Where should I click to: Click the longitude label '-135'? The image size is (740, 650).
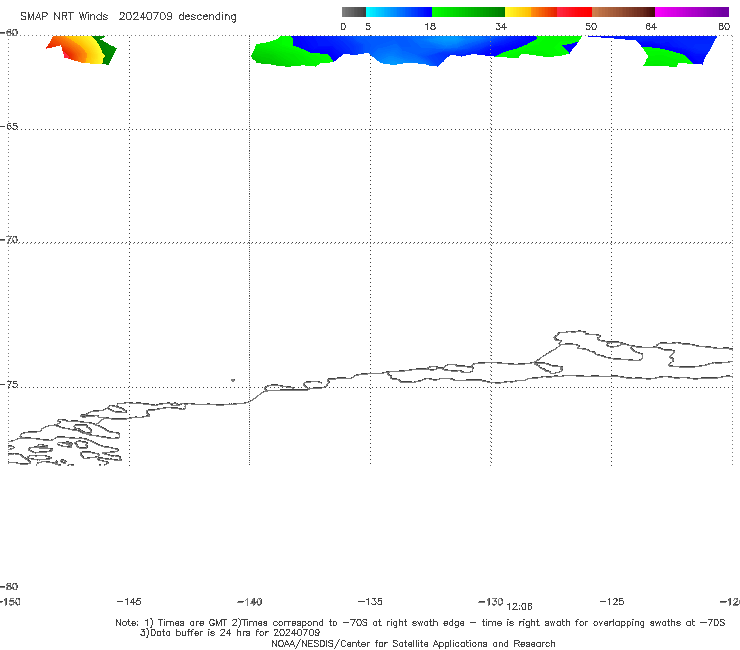[370, 602]
